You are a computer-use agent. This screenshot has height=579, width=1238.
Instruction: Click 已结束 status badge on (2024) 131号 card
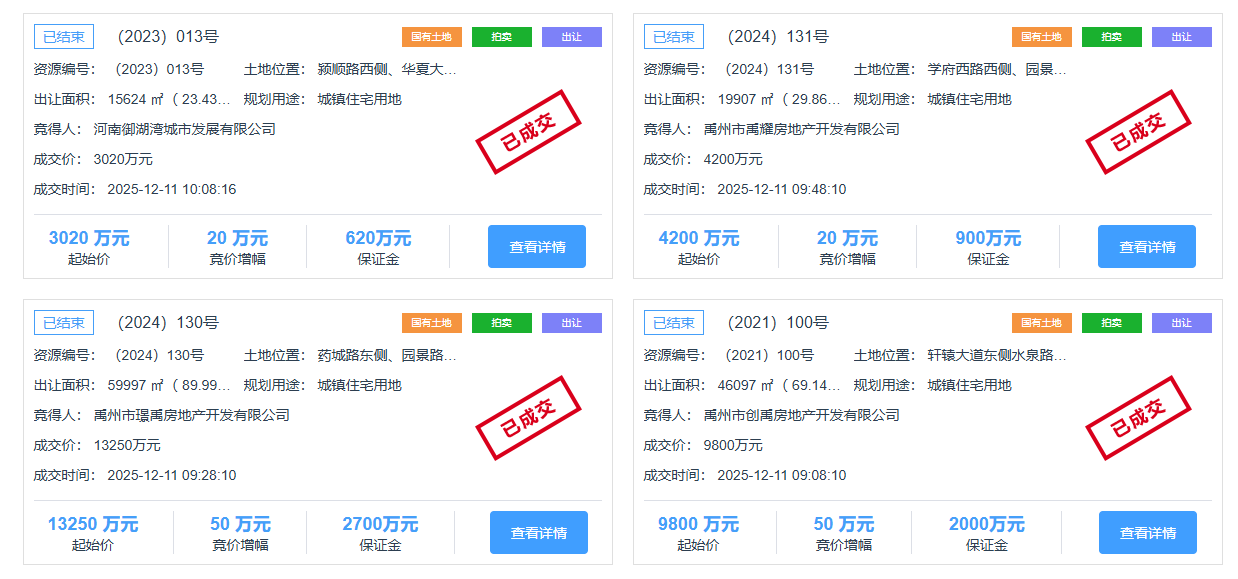(673, 37)
